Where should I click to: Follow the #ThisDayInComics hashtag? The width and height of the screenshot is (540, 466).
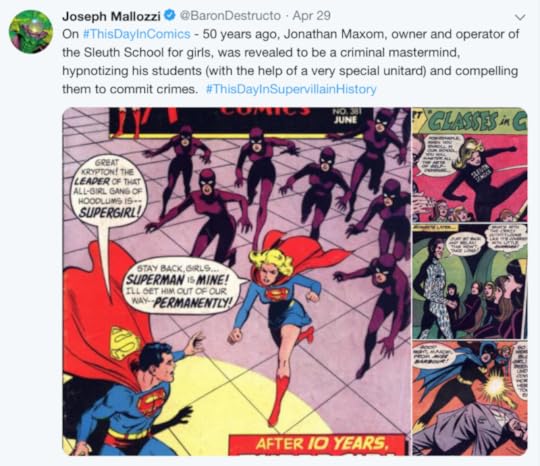tap(137, 34)
